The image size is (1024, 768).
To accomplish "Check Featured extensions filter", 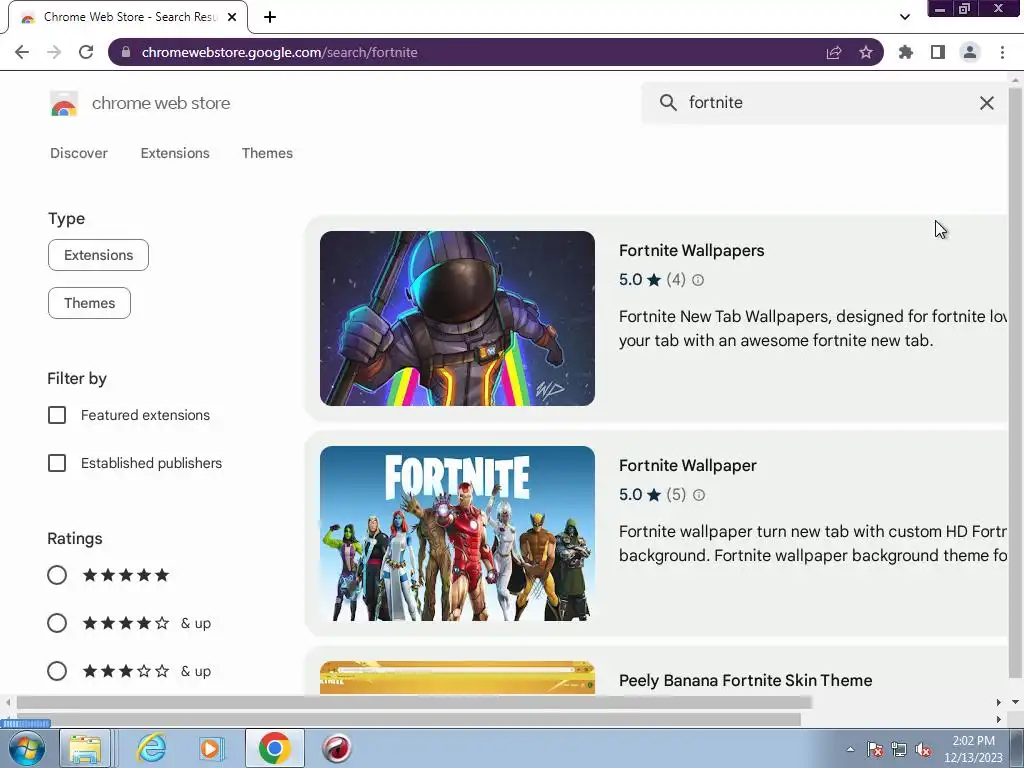I will point(57,415).
